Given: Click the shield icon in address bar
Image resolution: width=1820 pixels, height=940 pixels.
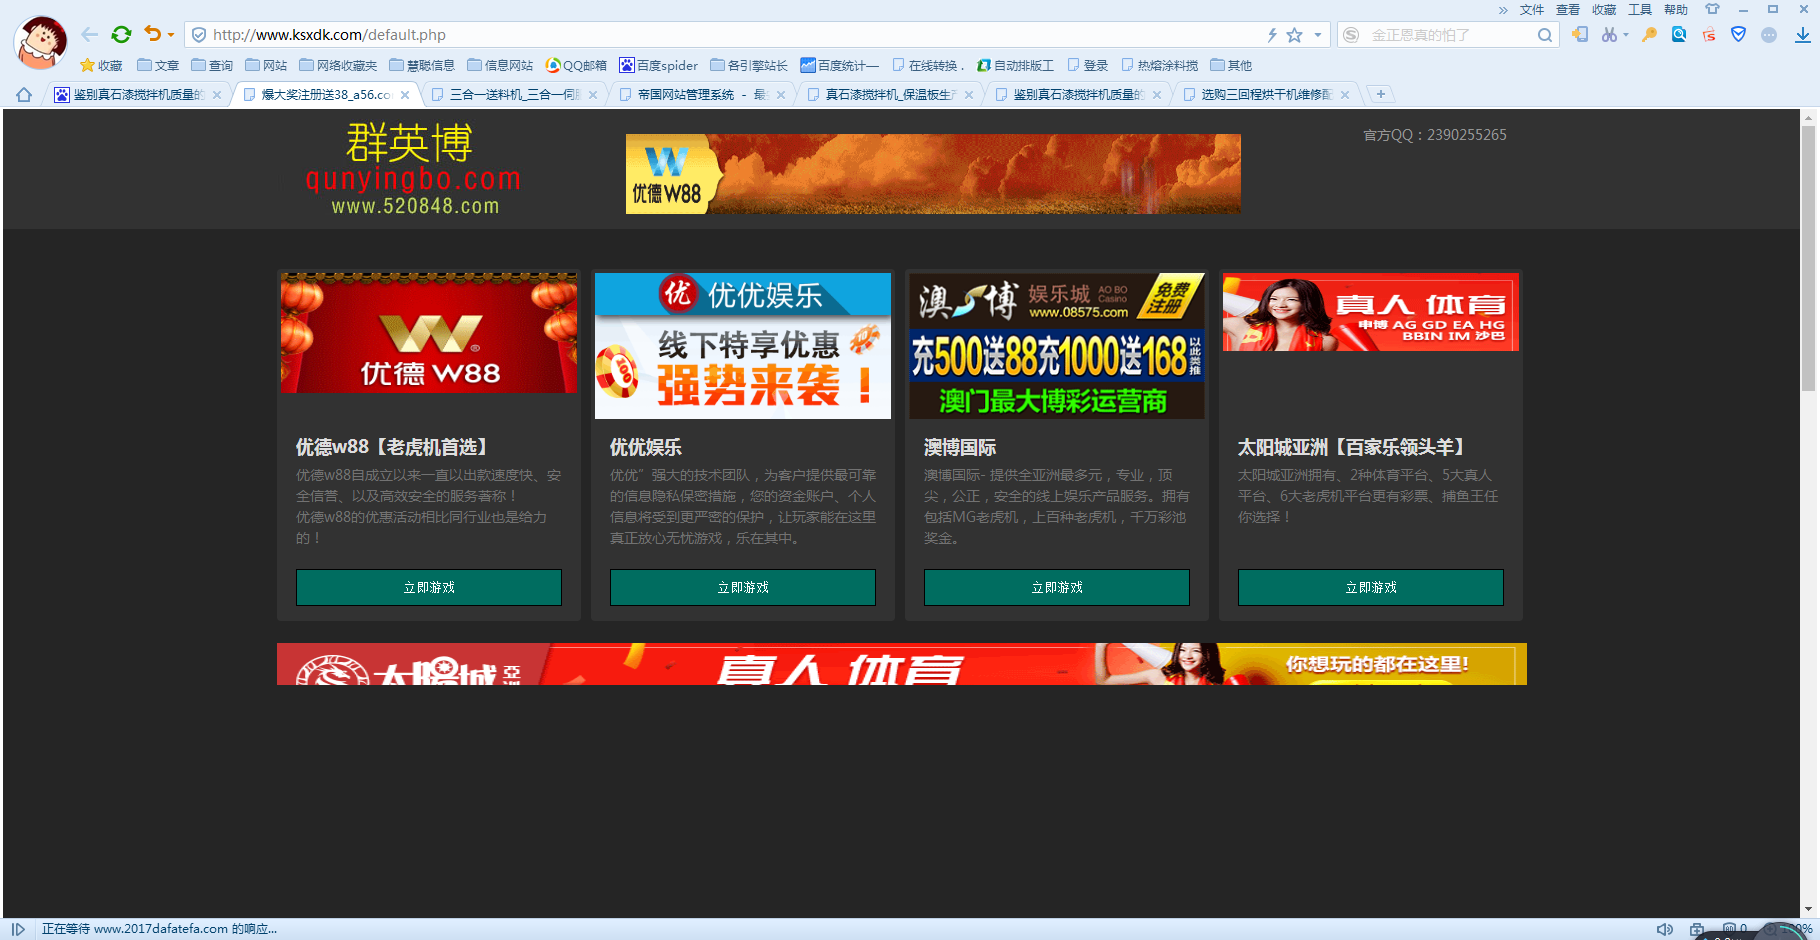Looking at the screenshot, I should click(199, 35).
